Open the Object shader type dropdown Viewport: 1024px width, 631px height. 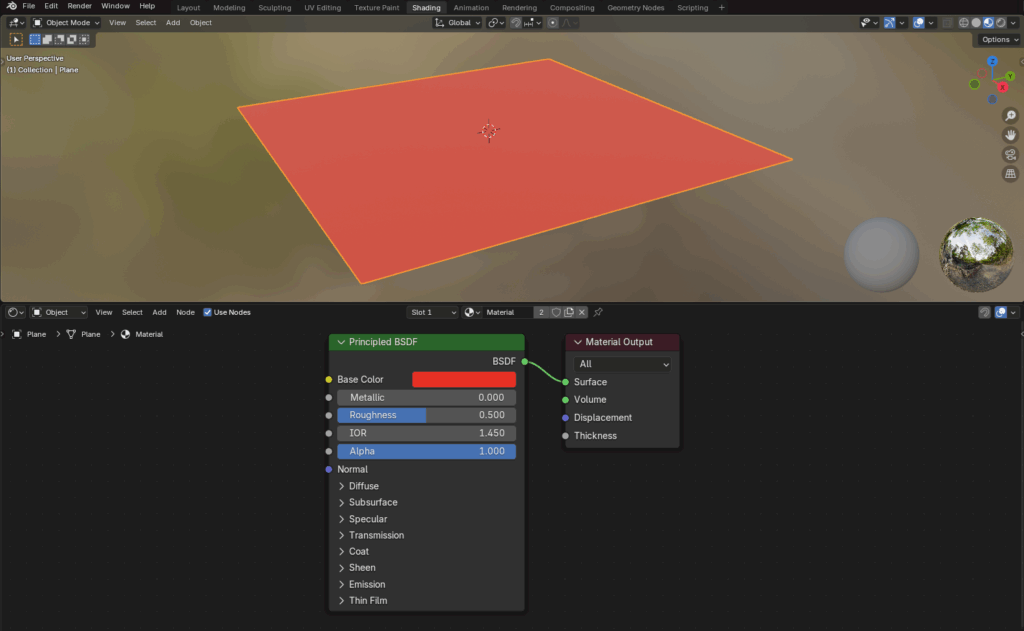coord(59,312)
